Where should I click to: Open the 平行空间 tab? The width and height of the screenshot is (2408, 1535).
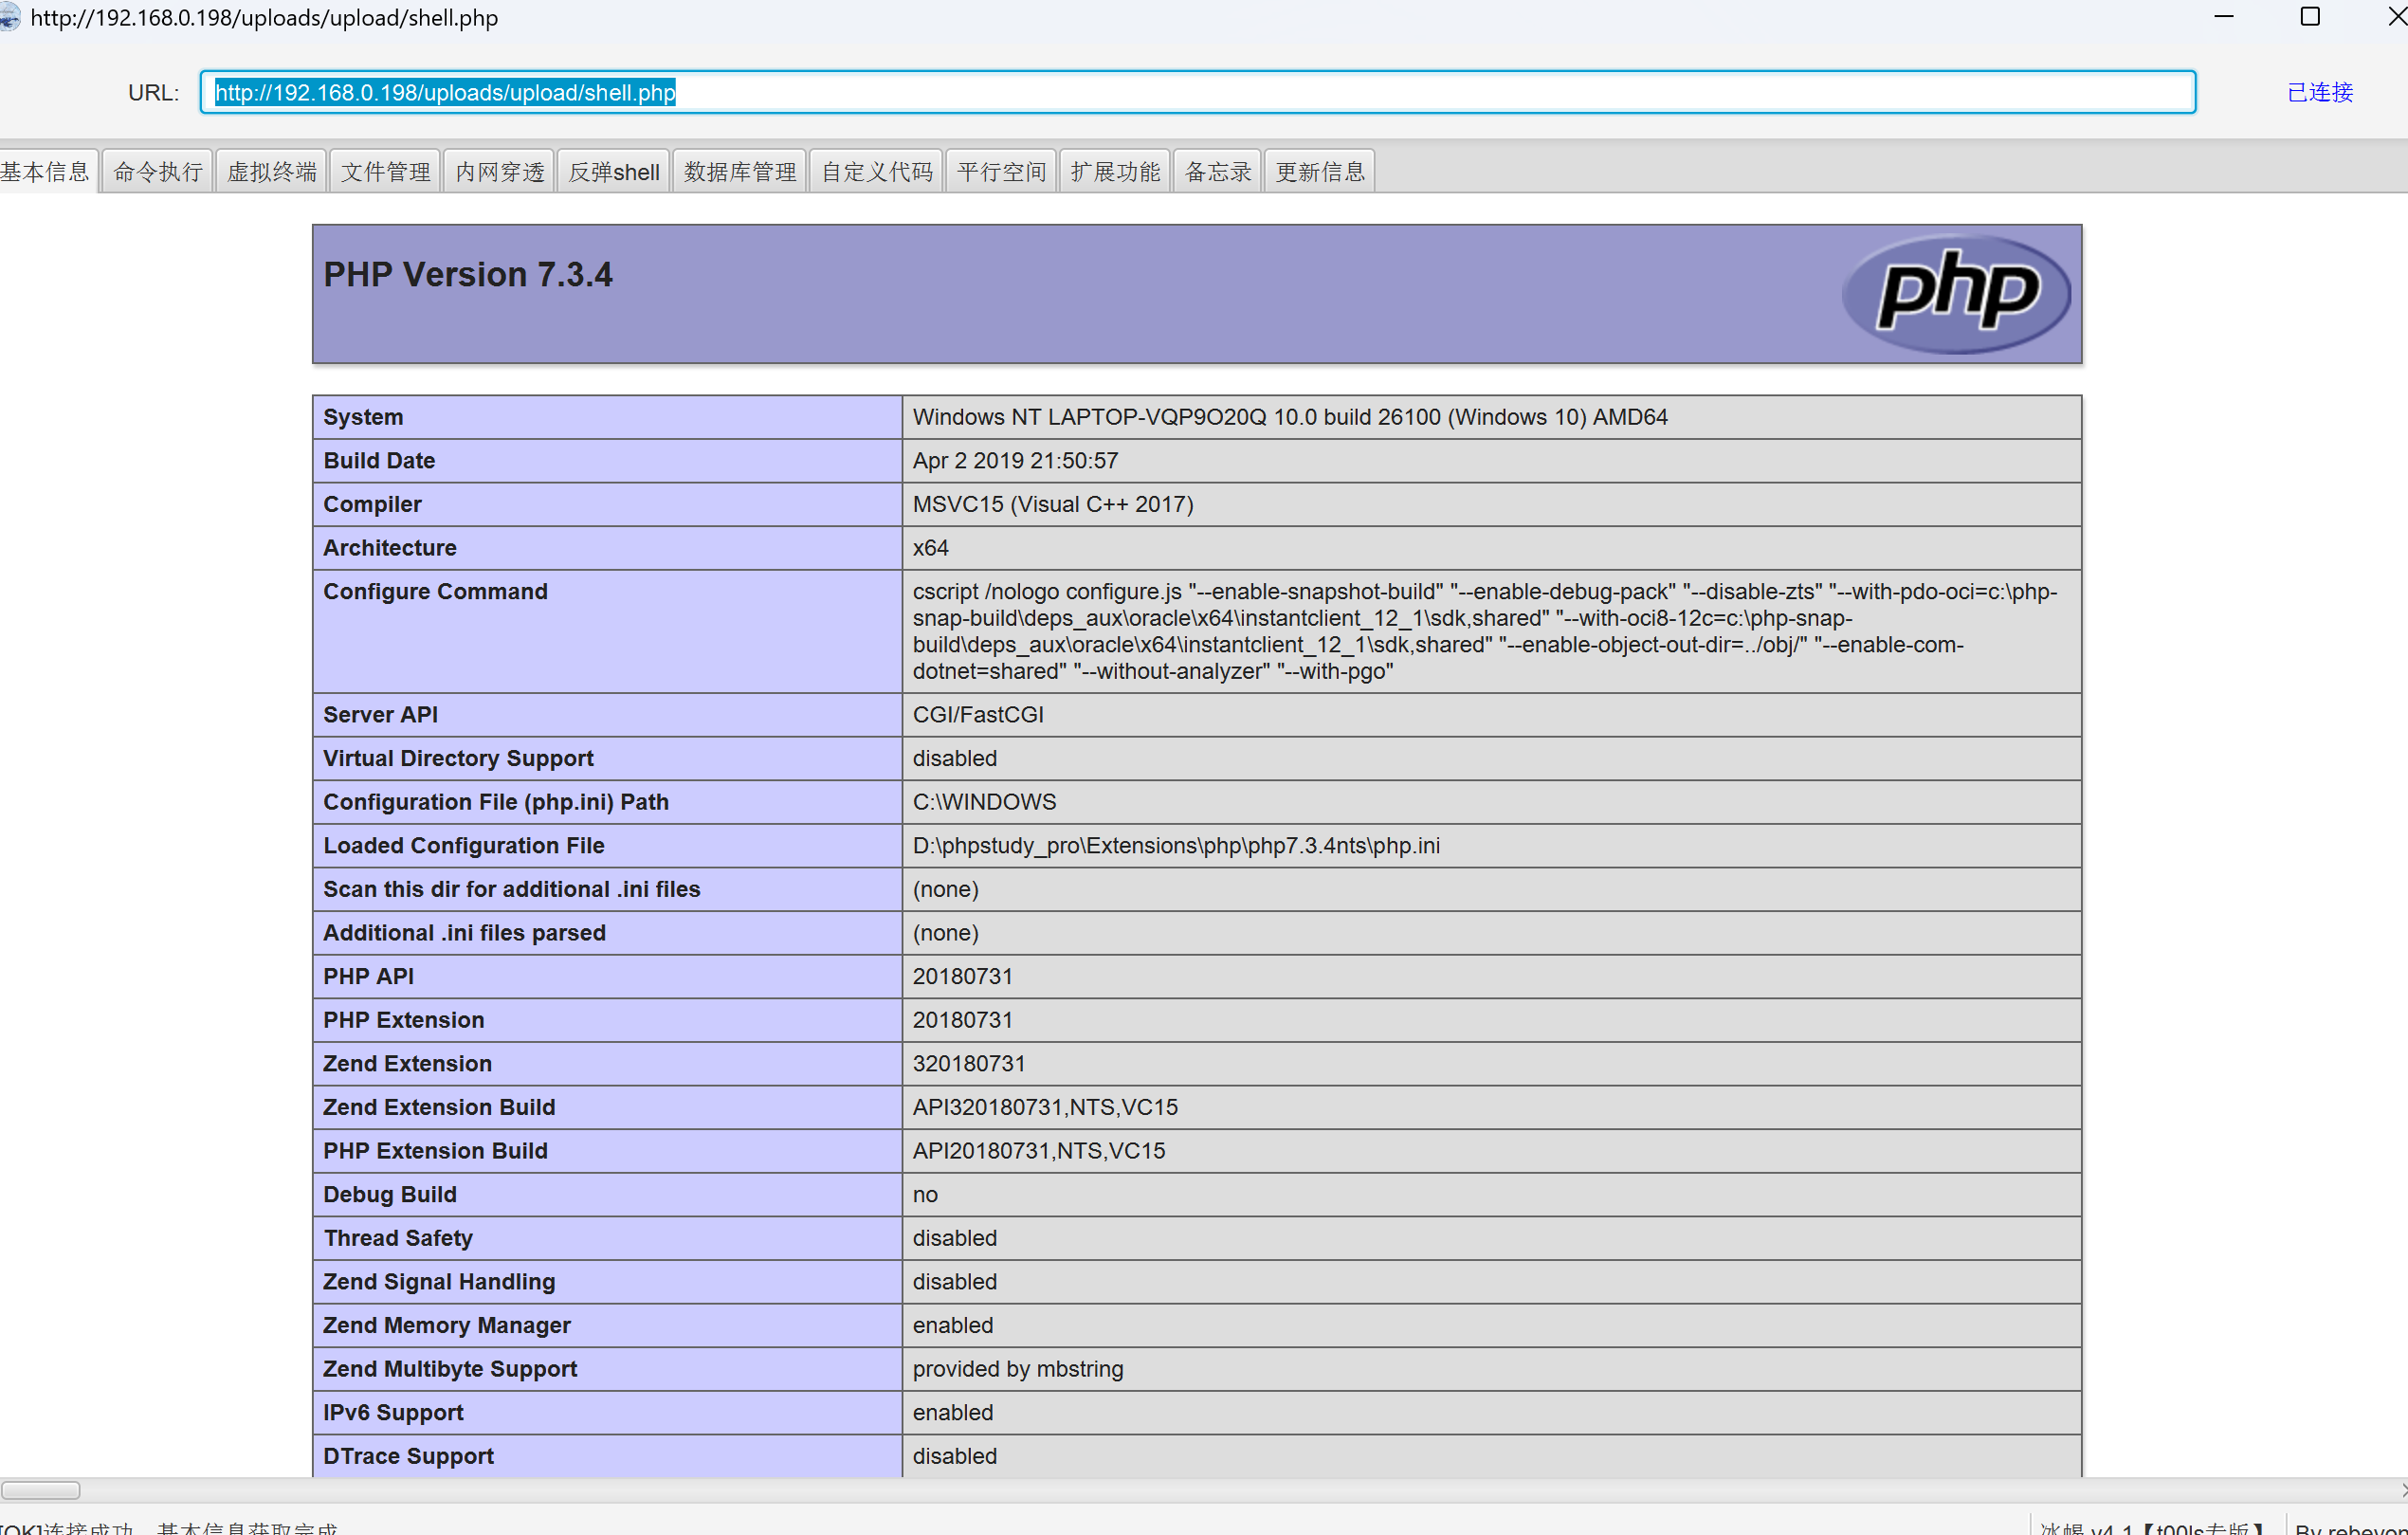tap(1001, 171)
